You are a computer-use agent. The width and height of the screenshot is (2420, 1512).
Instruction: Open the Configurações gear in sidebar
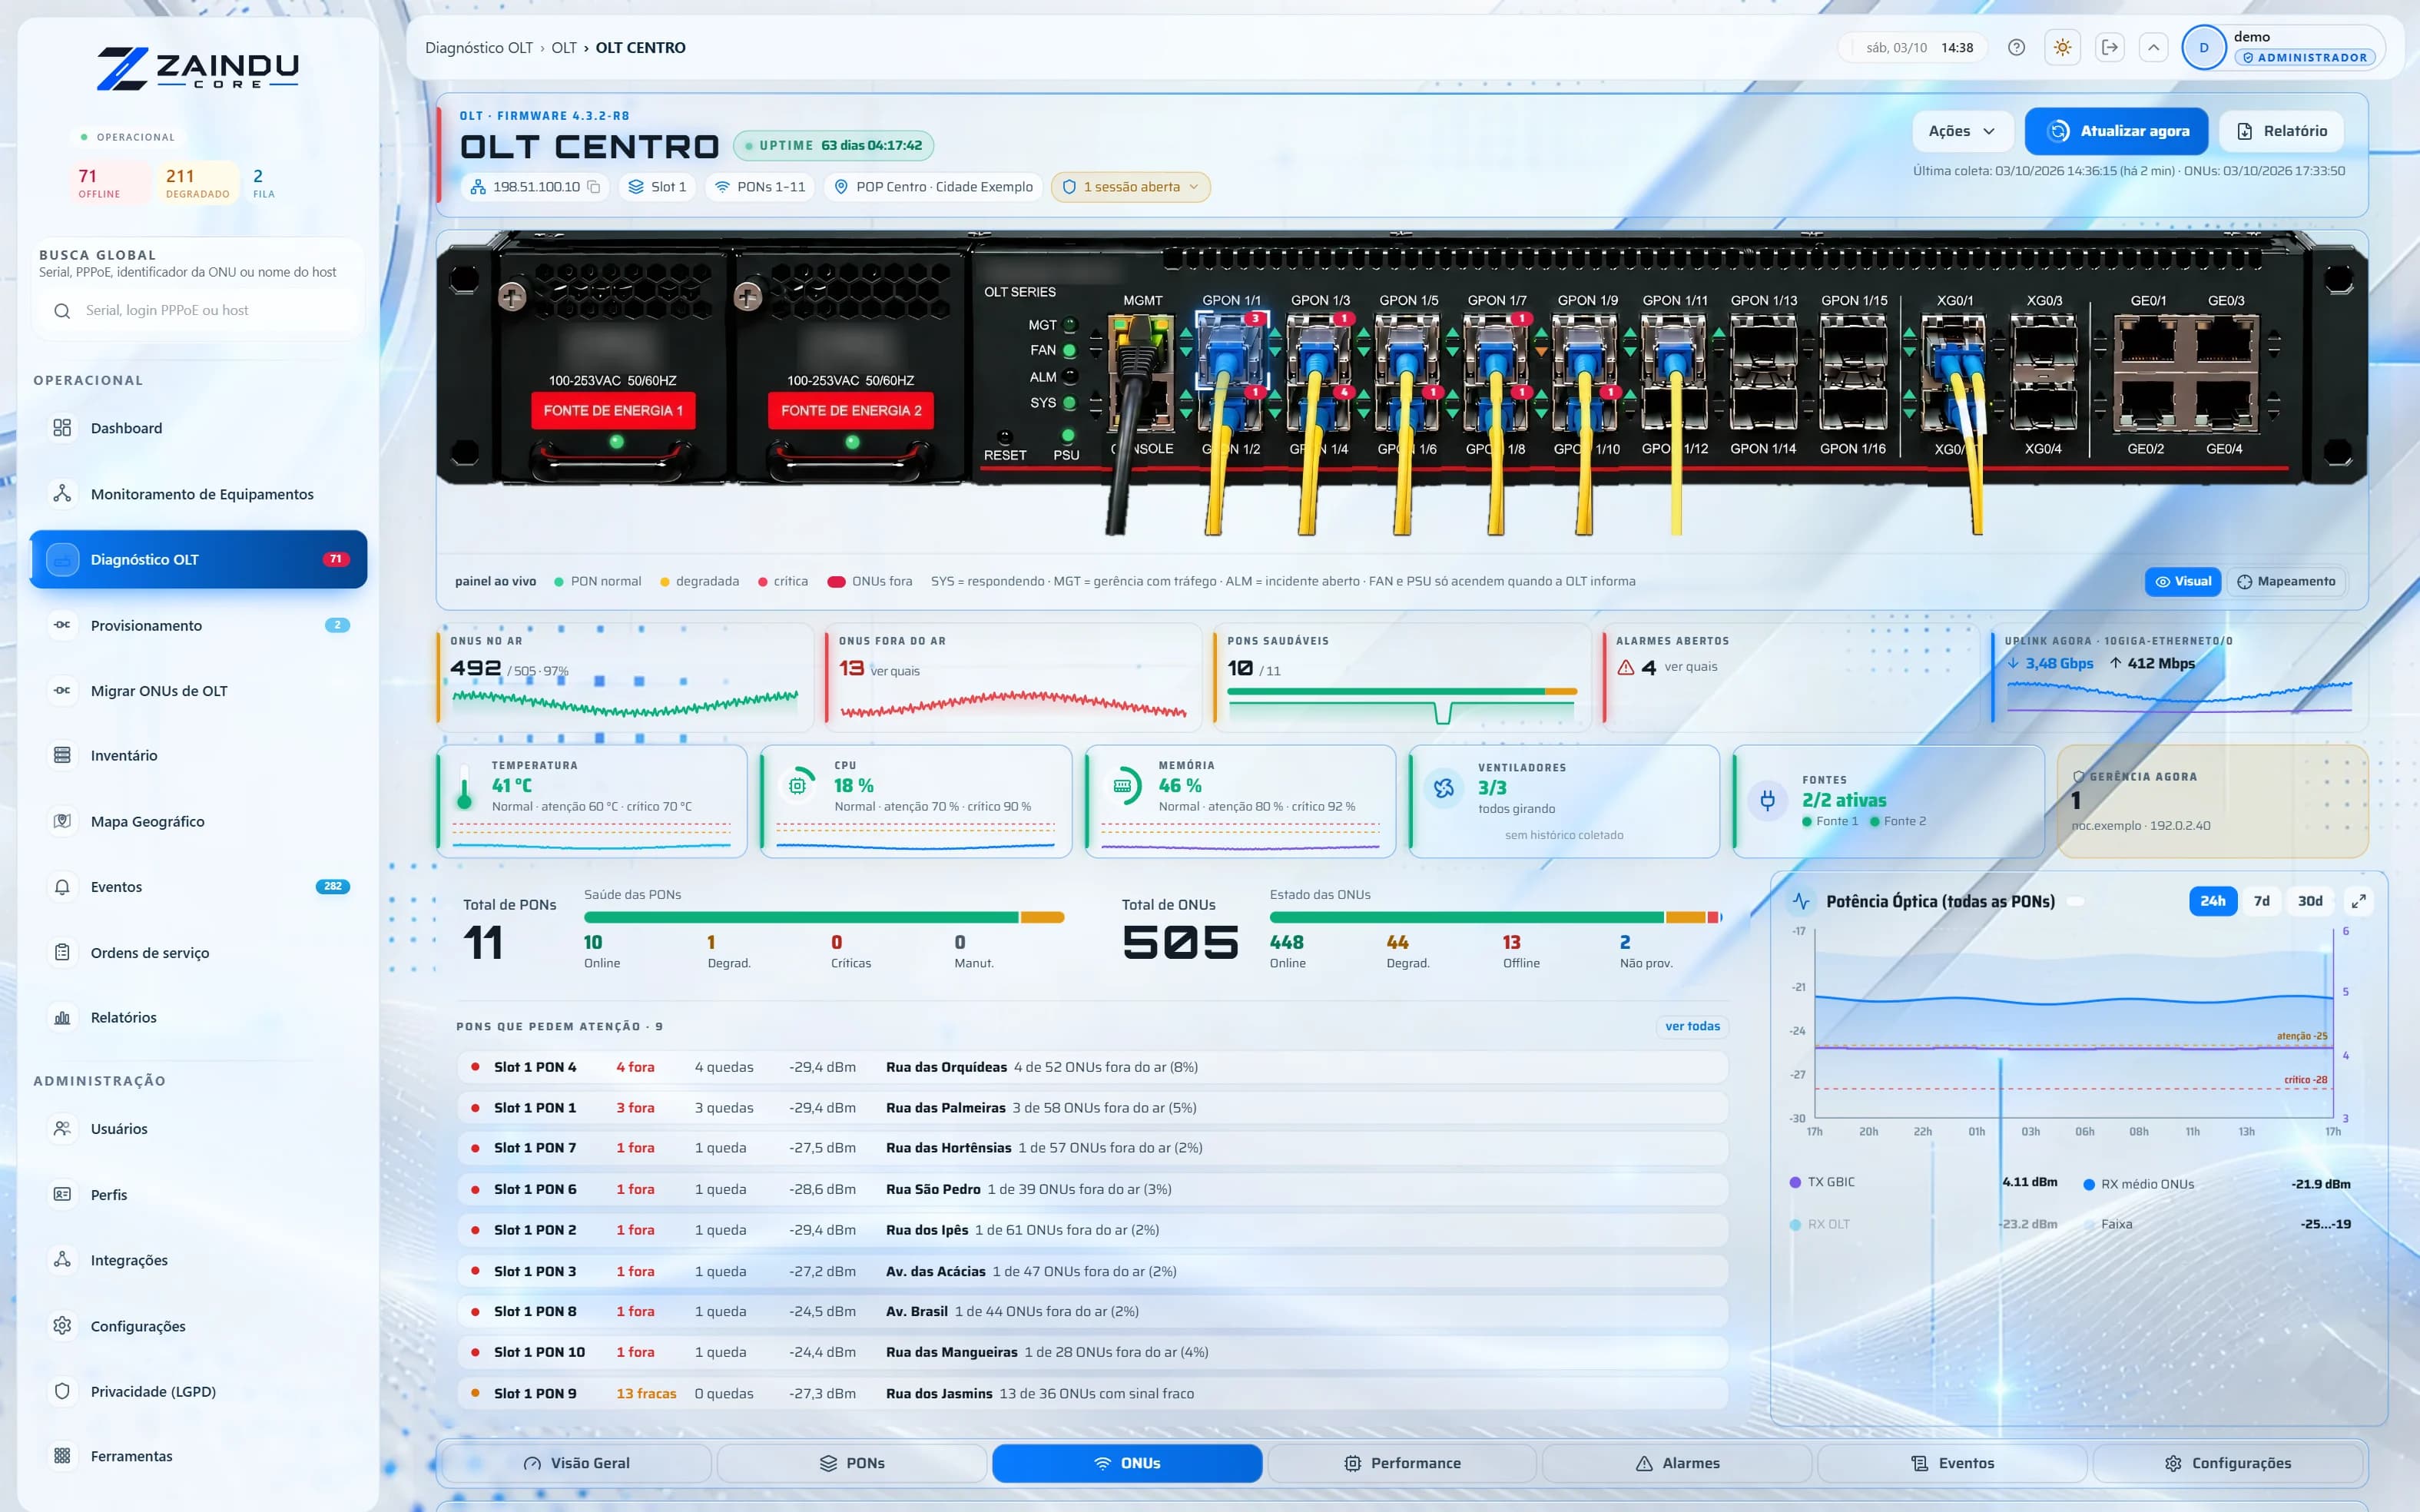click(62, 1326)
